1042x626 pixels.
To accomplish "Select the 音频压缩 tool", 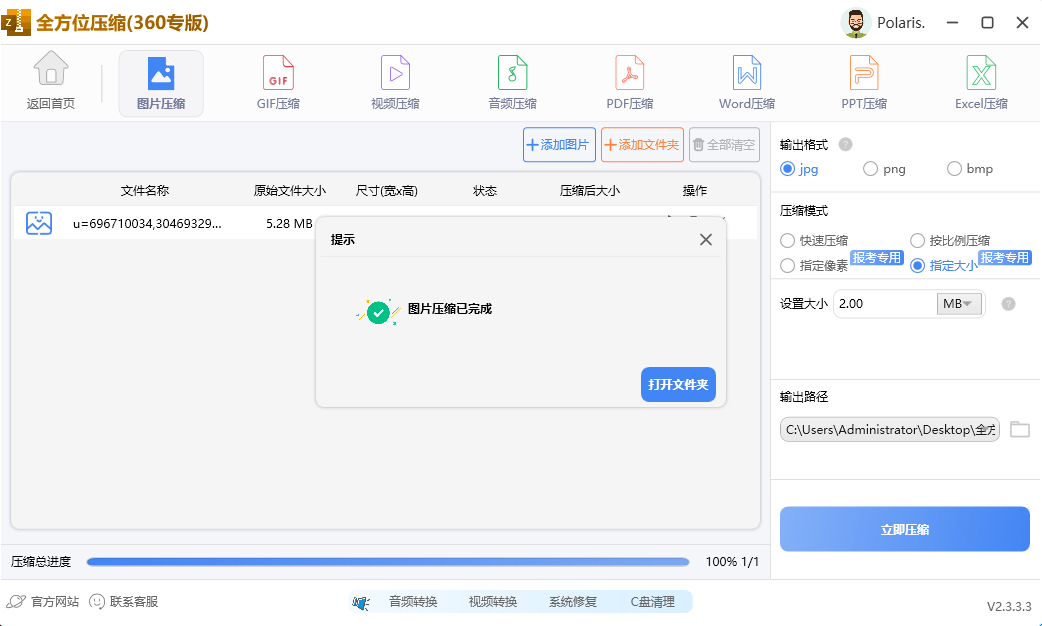I will coord(512,82).
